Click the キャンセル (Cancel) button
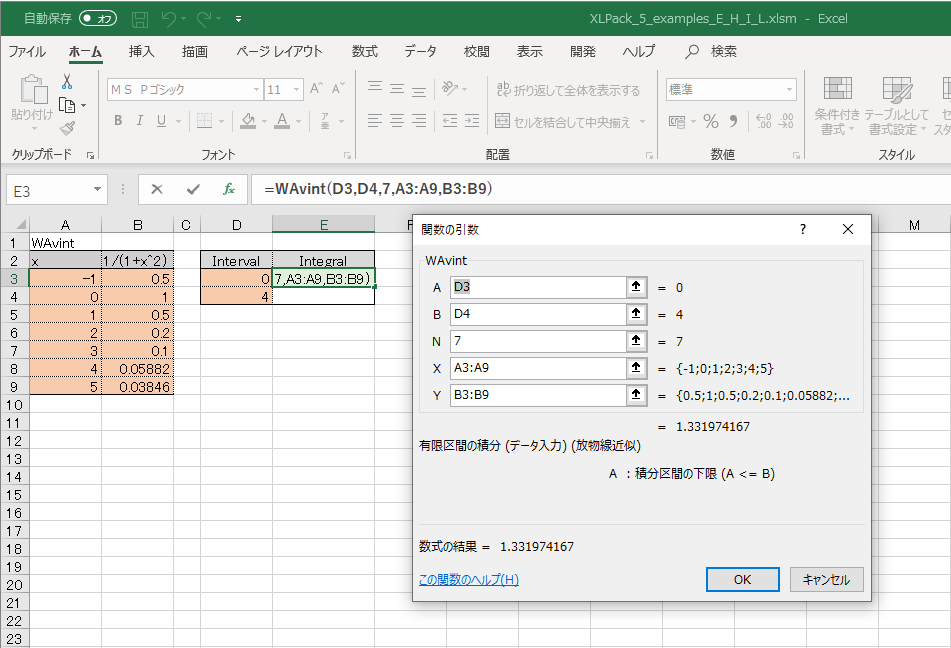951x648 pixels. coord(826,580)
